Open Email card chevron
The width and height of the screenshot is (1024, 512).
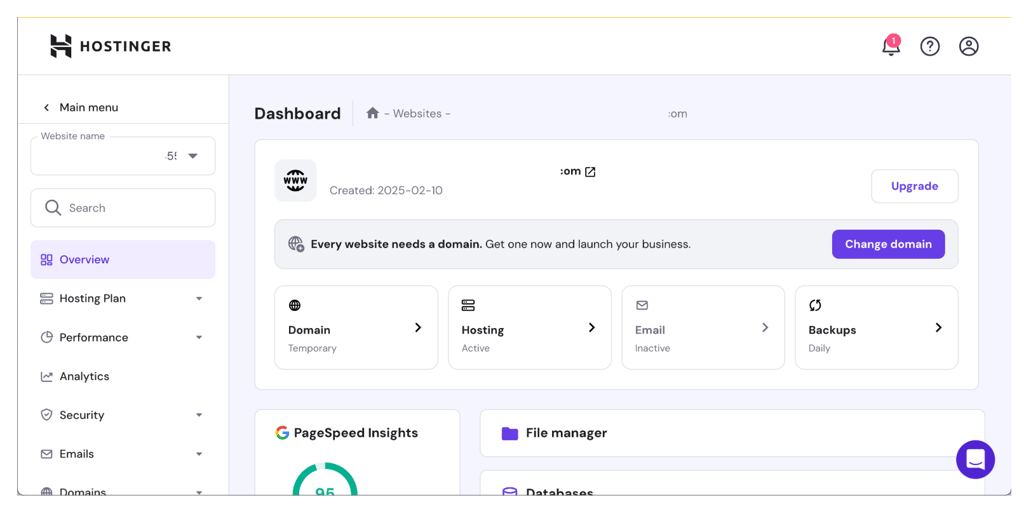[x=765, y=327]
